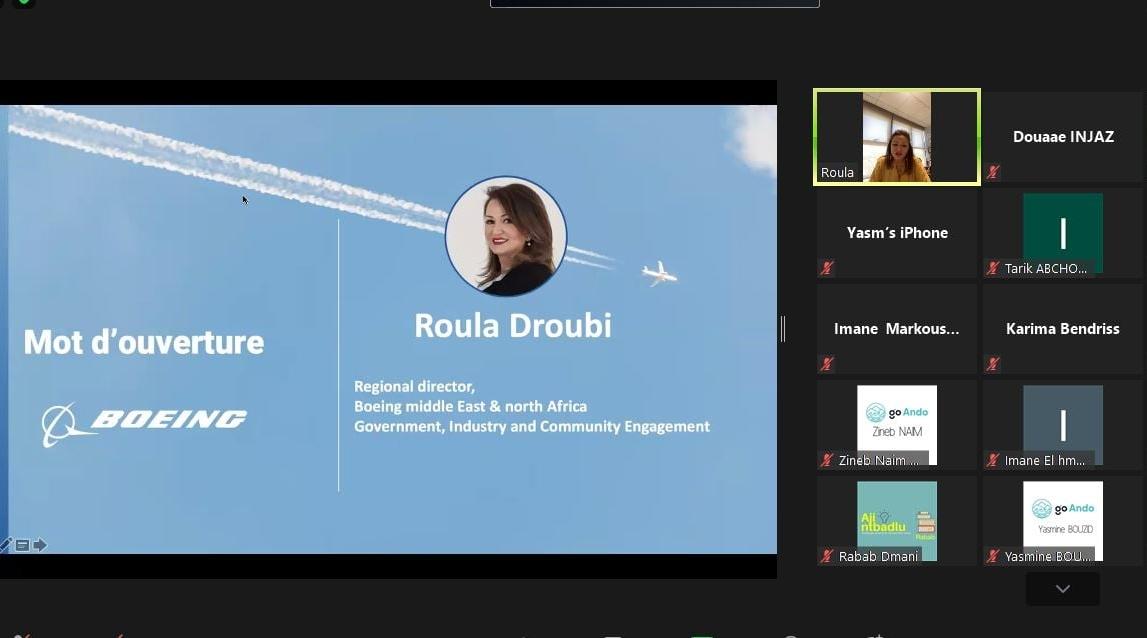Select the pen annotation tool on slide
1147x638 pixels.
click(x=5, y=545)
